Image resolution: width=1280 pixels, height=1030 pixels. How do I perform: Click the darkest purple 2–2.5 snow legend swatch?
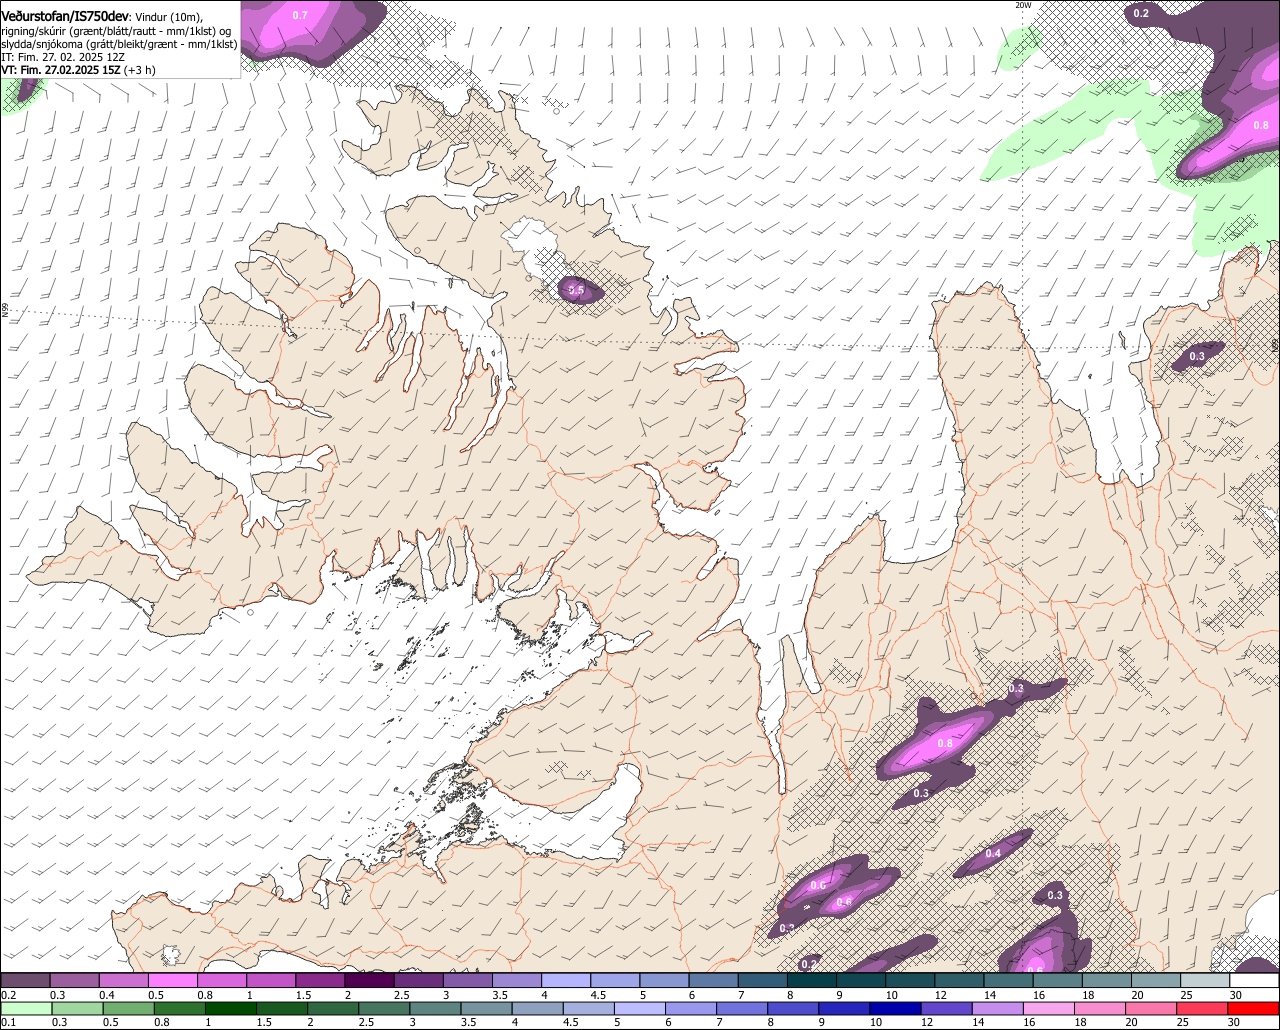369,980
